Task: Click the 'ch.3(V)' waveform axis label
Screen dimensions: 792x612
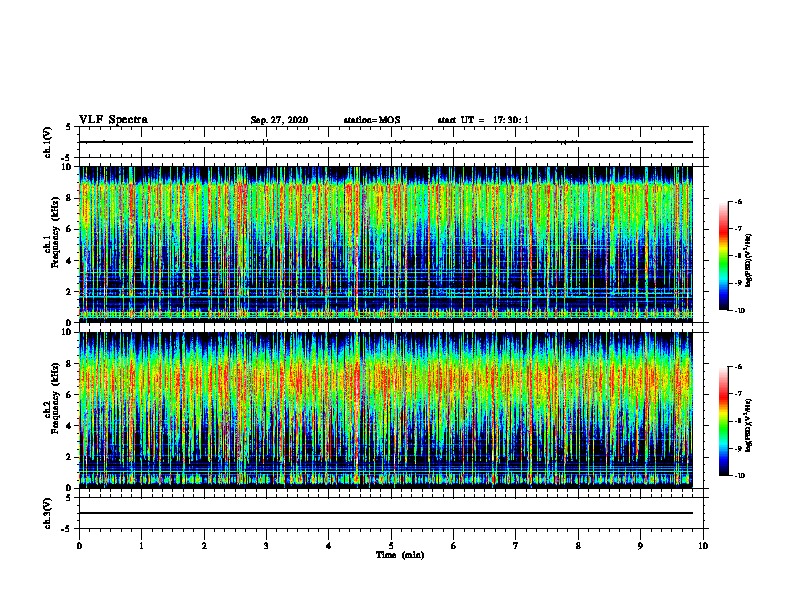Action: pos(48,513)
